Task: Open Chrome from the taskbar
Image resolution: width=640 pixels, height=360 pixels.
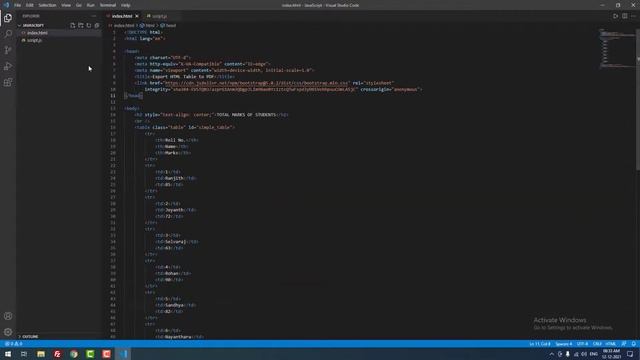Action: (74, 354)
